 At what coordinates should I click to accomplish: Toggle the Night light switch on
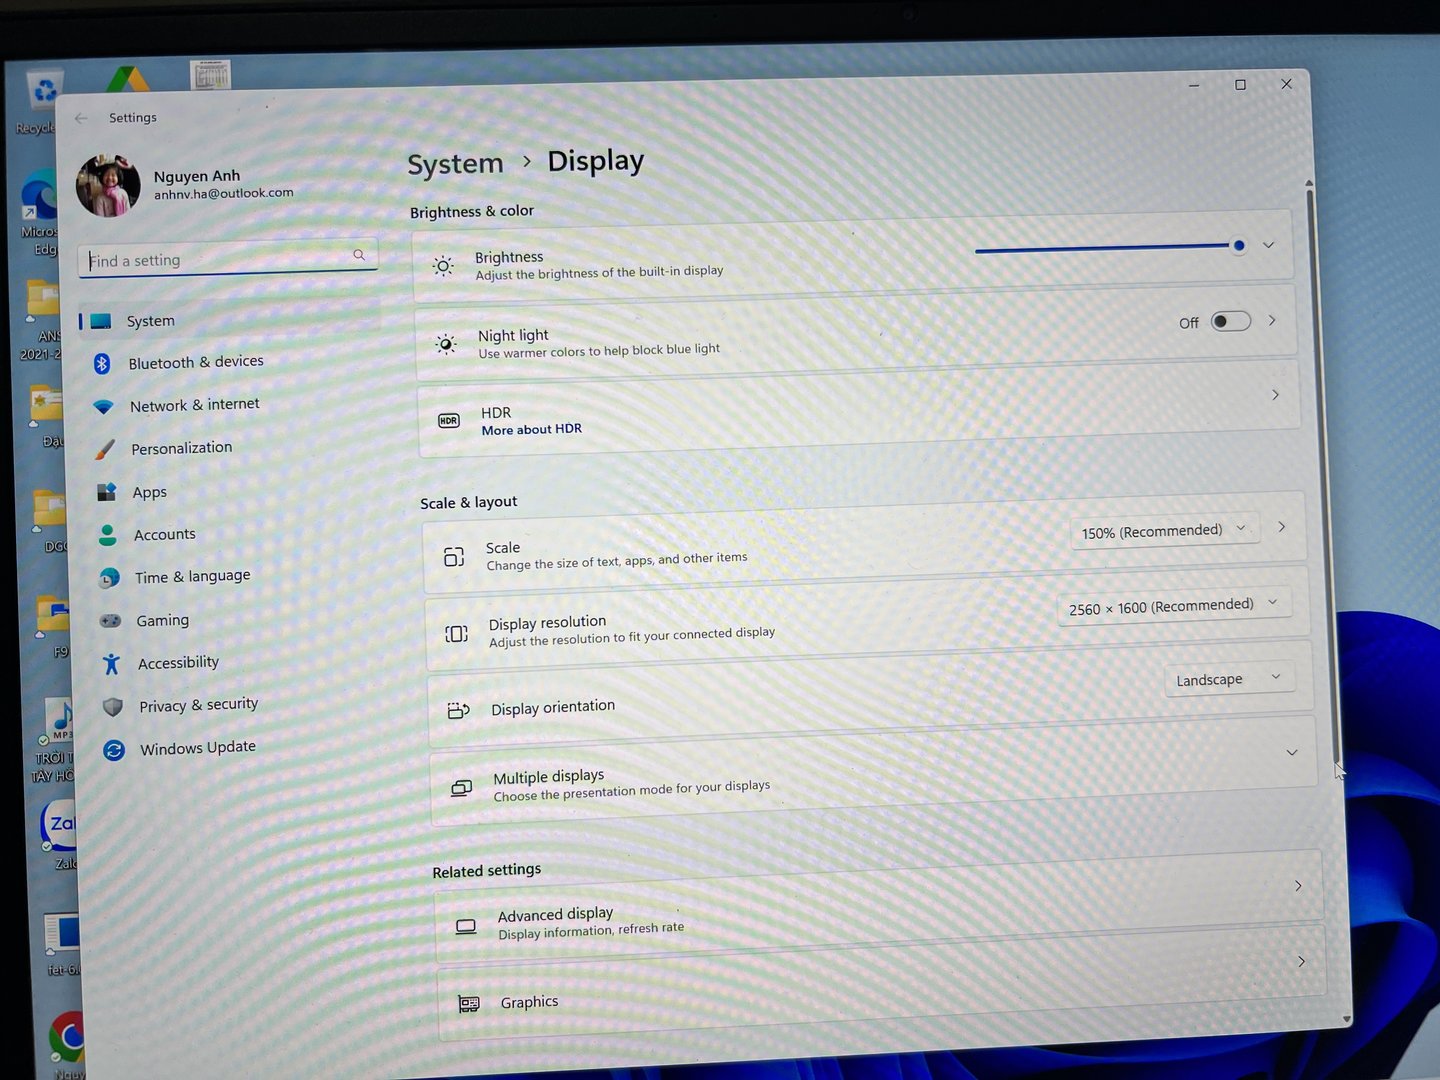point(1230,321)
